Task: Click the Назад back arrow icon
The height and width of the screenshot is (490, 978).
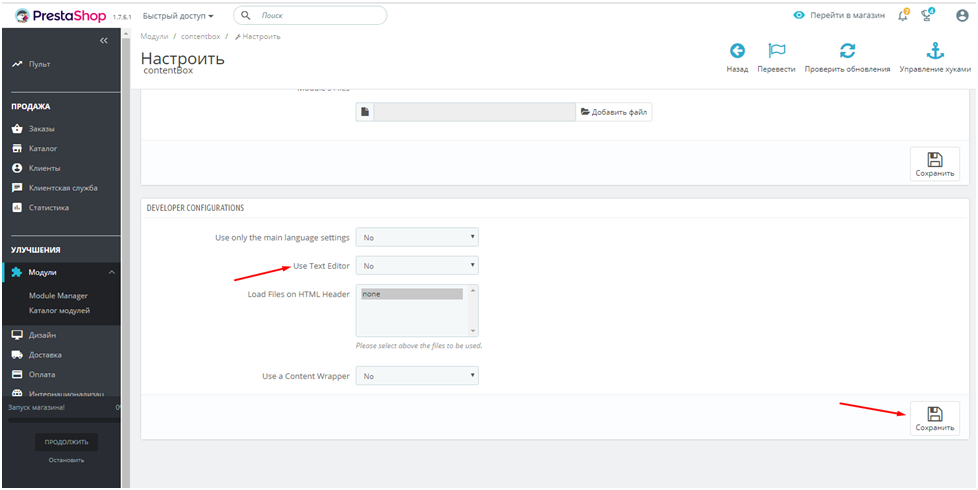Action: pos(737,52)
